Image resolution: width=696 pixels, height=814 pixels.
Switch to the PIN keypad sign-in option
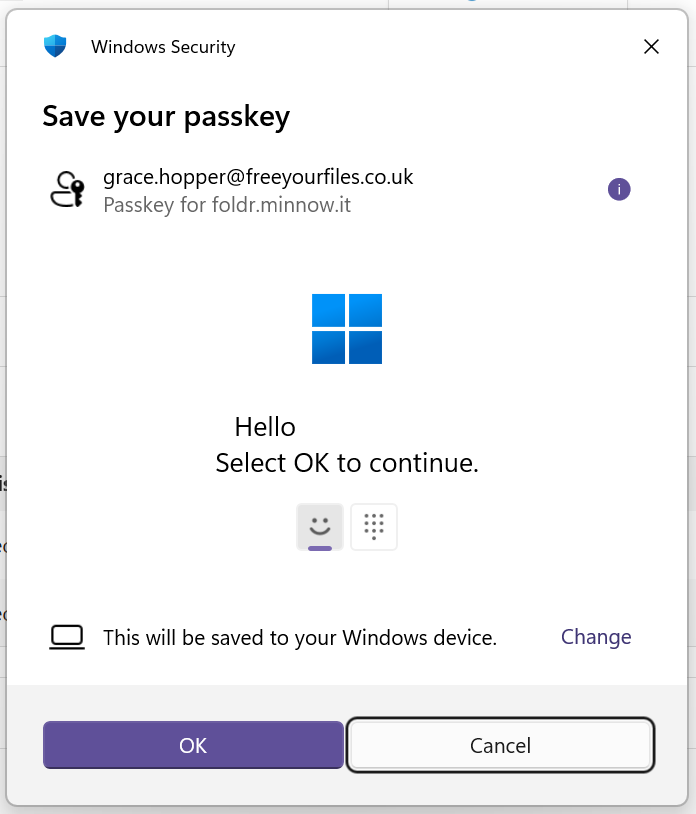coord(374,526)
